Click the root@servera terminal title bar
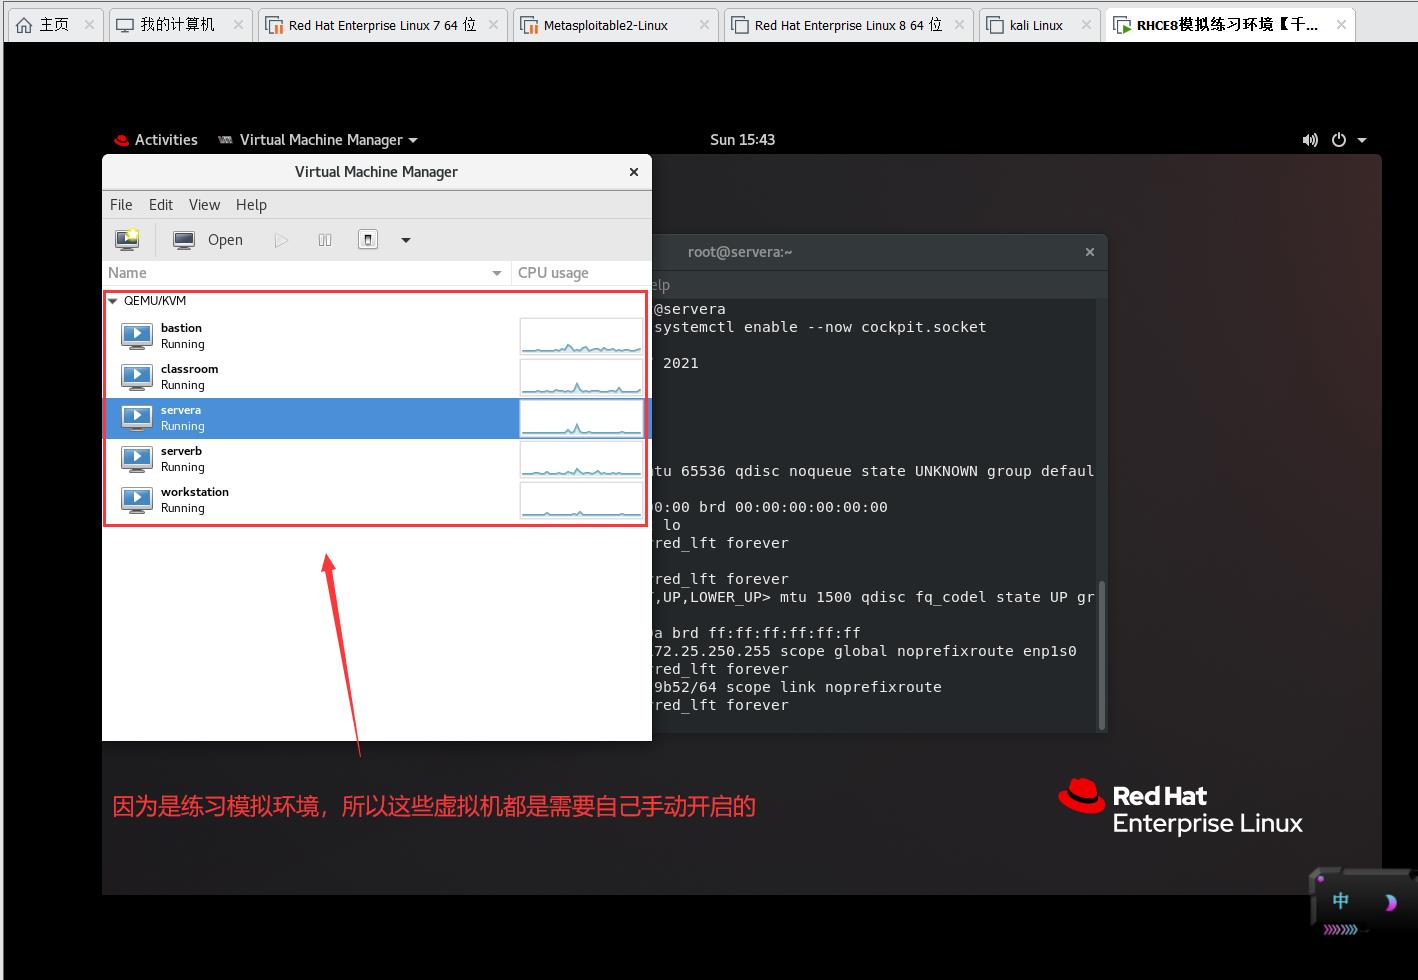Image resolution: width=1418 pixels, height=980 pixels. 880,252
